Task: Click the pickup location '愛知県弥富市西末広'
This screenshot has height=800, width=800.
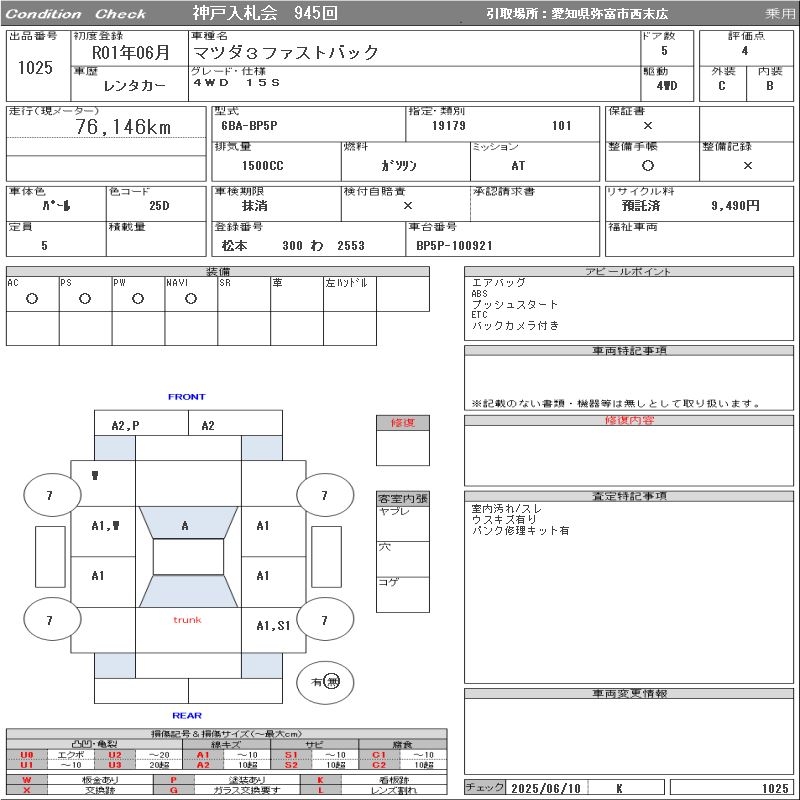Action: click(609, 14)
